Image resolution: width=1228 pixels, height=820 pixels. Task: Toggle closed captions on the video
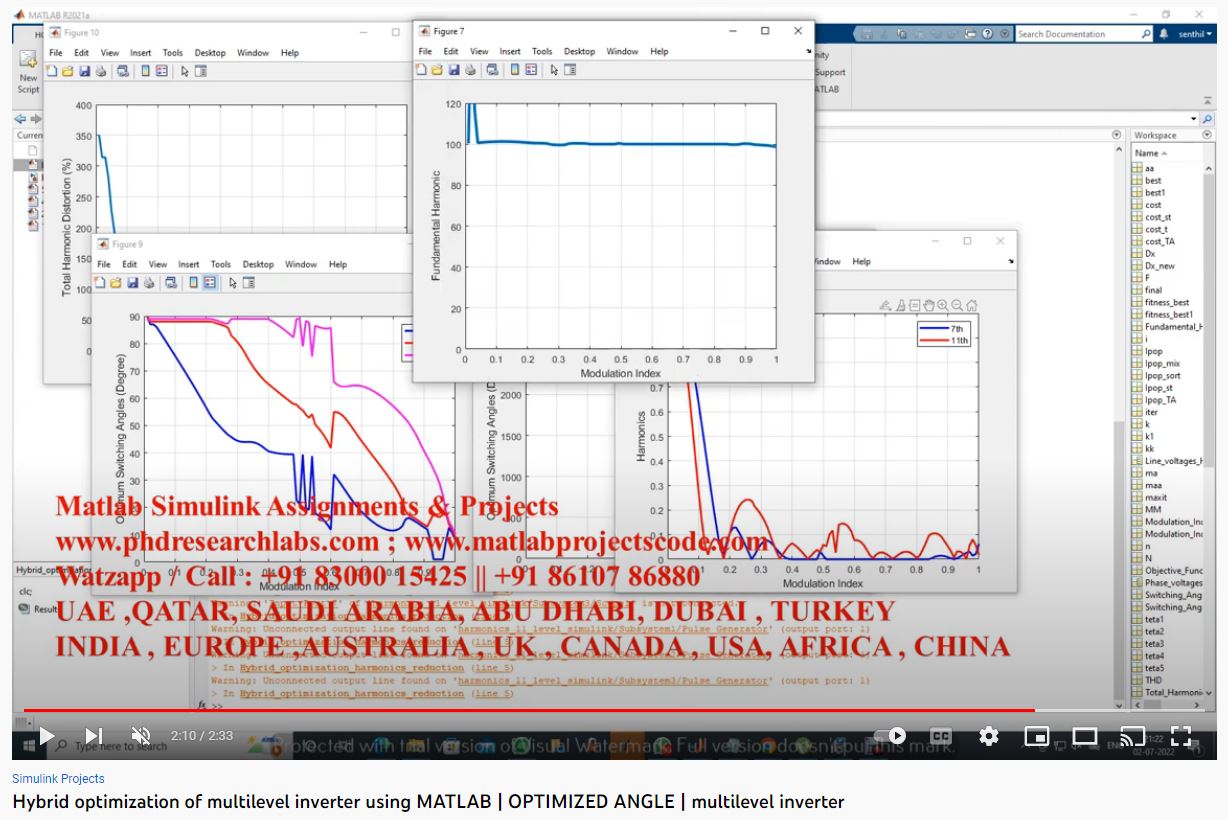(x=940, y=736)
